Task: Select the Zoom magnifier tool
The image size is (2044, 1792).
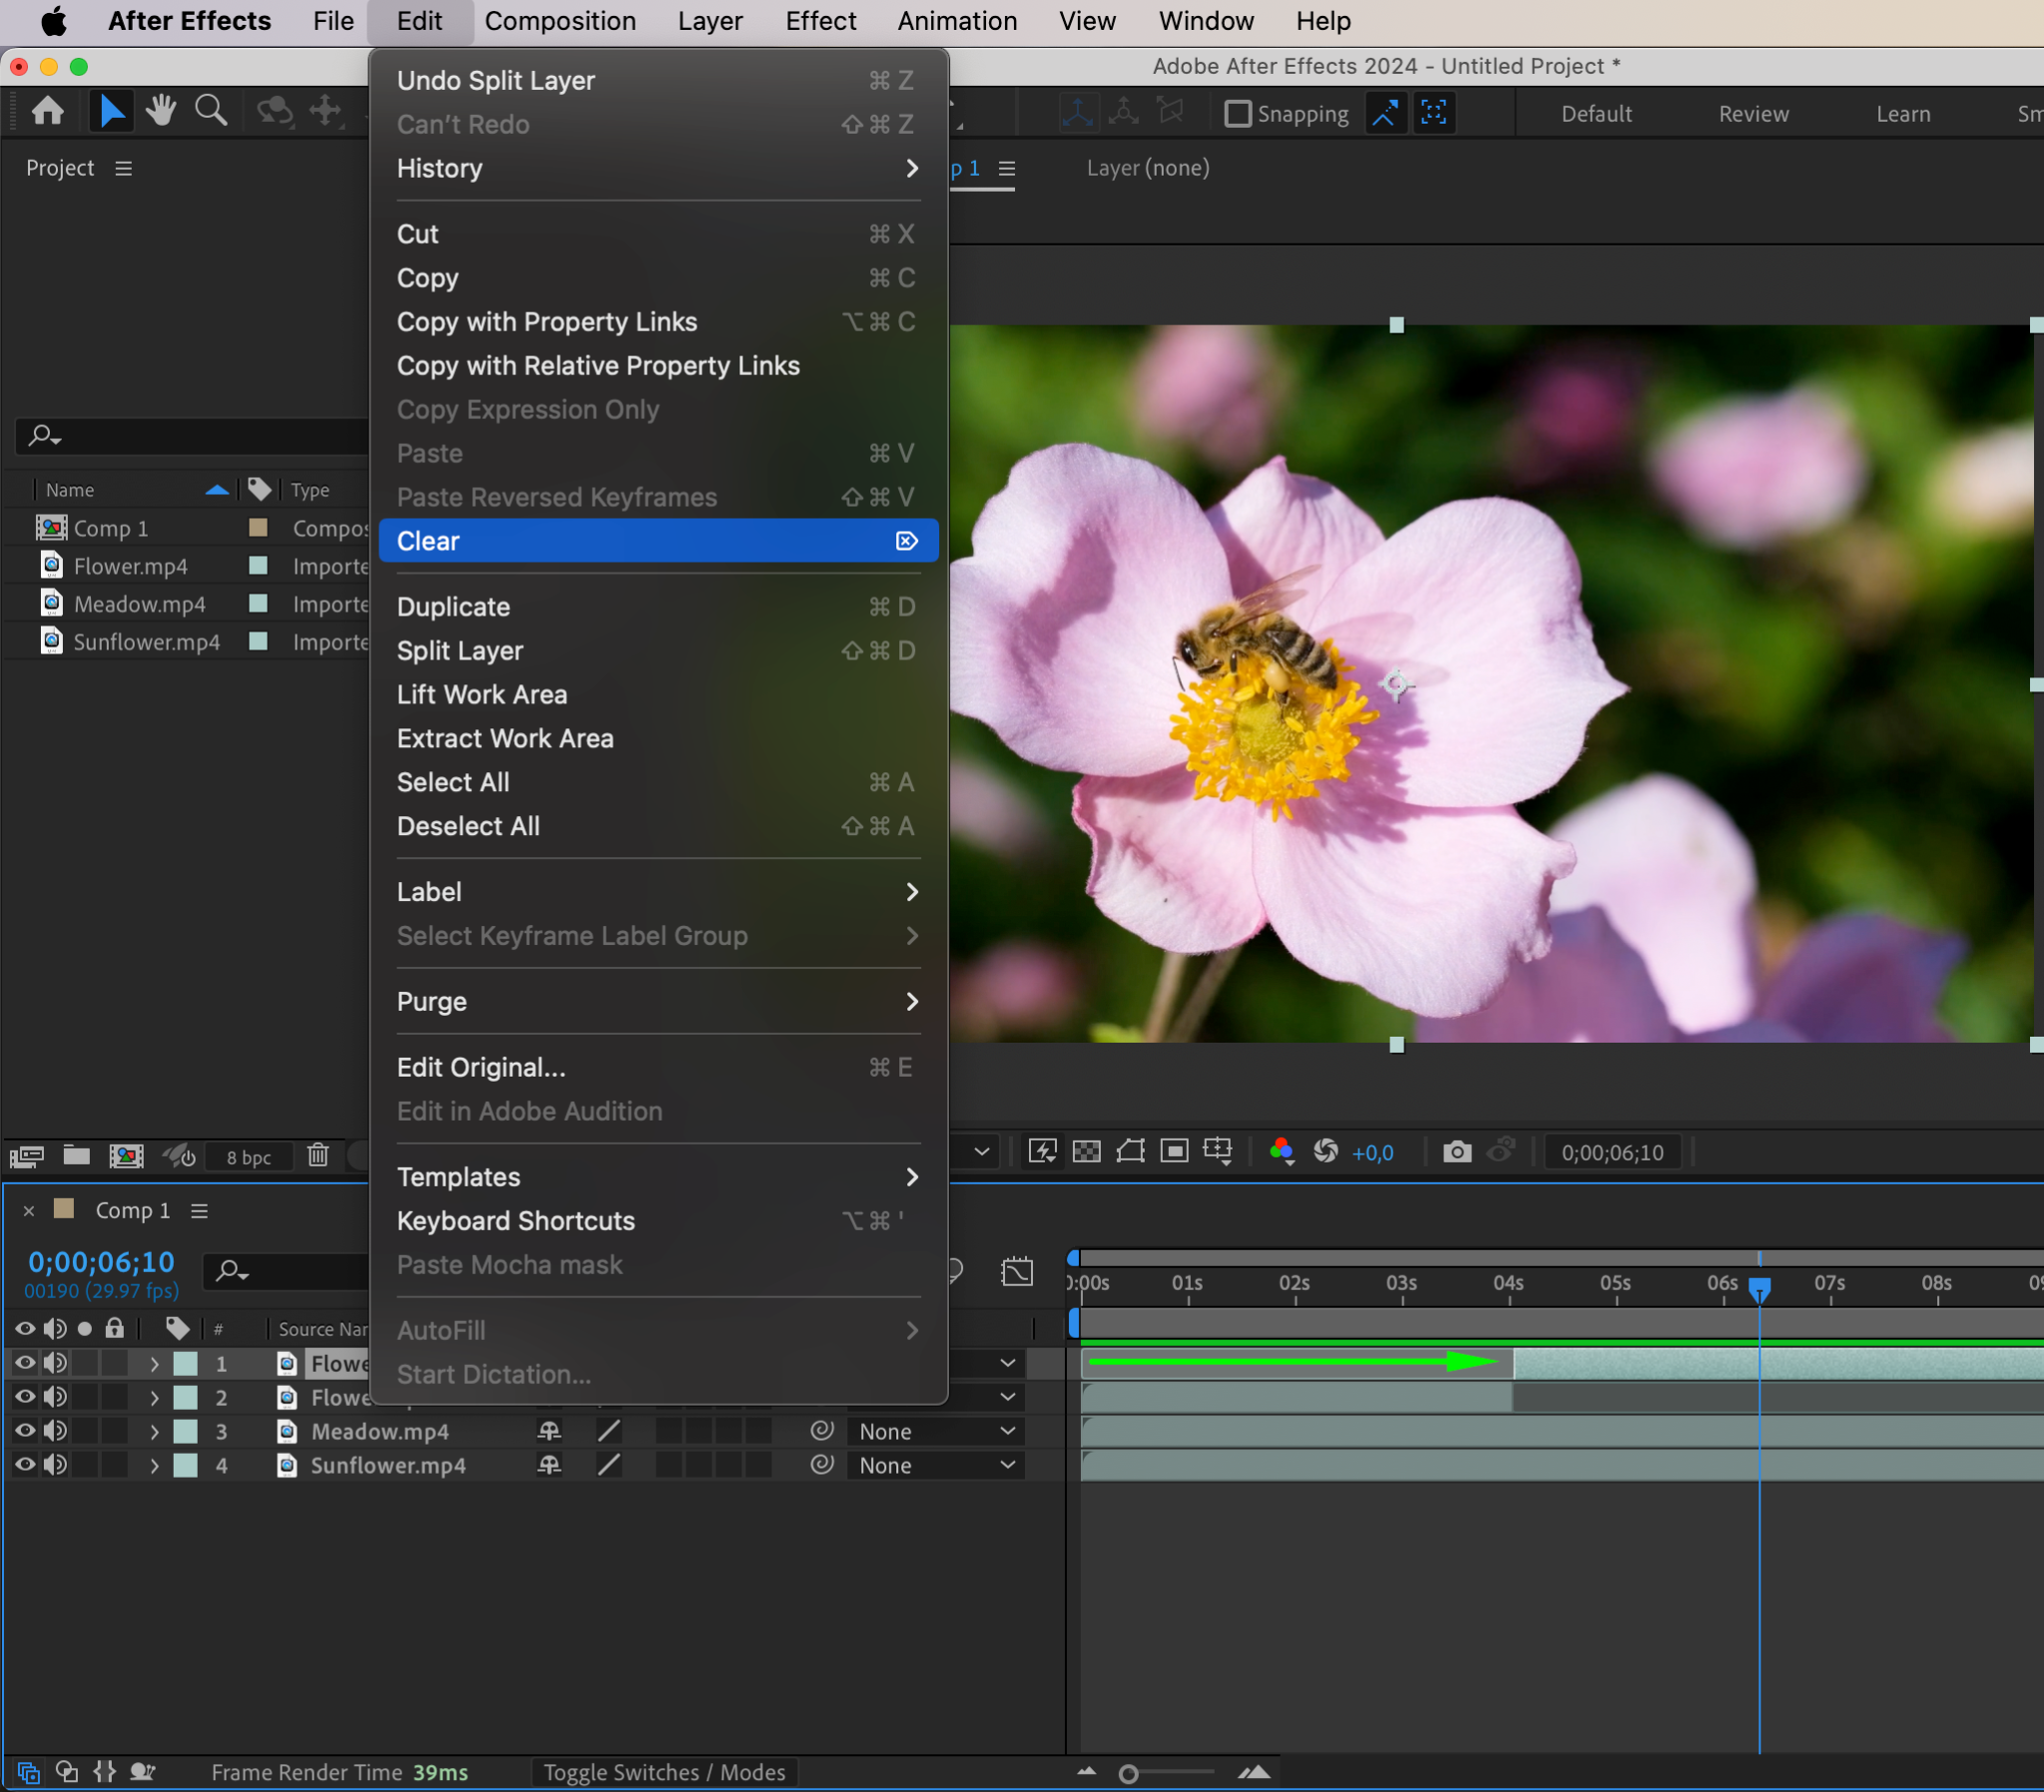Action: point(210,111)
